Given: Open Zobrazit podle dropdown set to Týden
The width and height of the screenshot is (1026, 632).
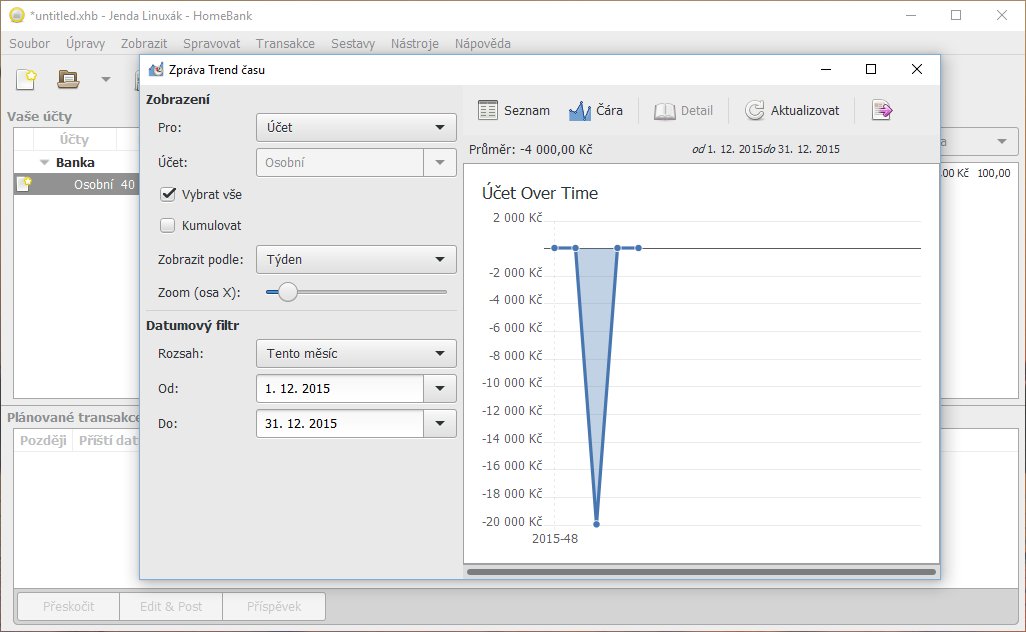Looking at the screenshot, I should click(356, 259).
